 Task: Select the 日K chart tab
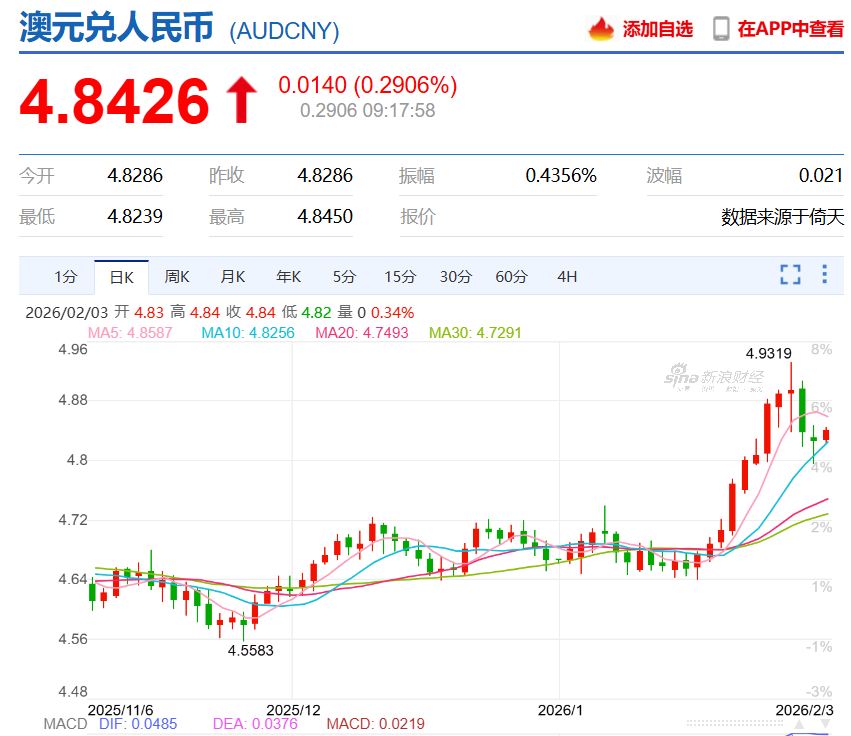(122, 277)
